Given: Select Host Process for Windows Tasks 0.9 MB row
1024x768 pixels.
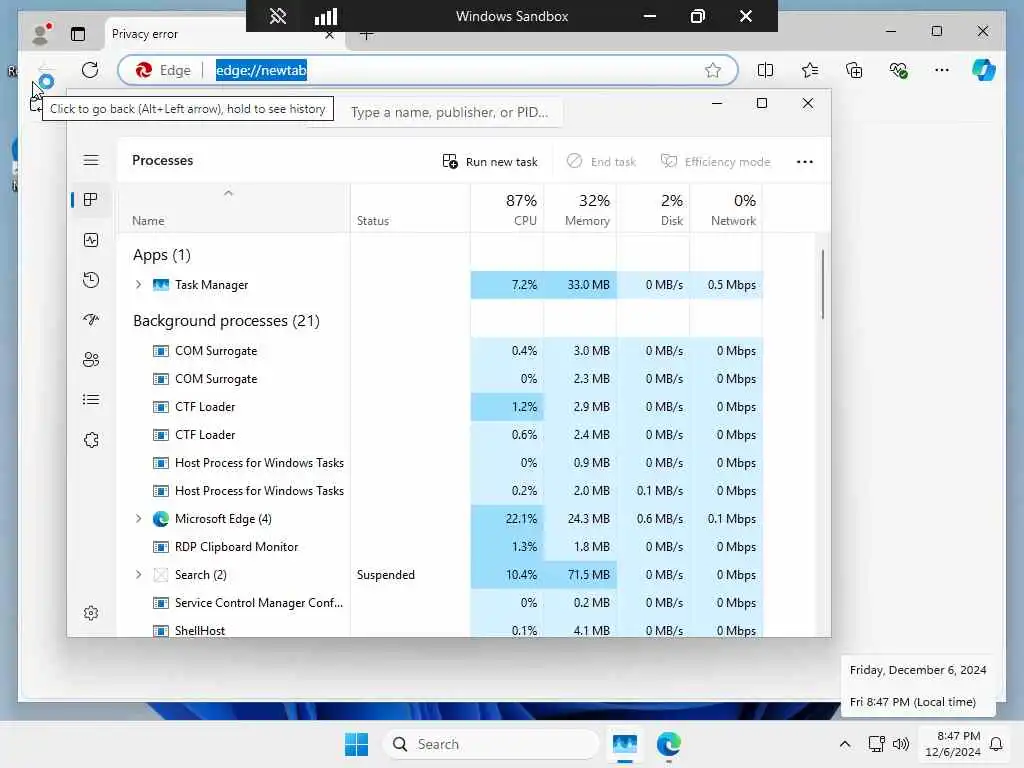Looking at the screenshot, I should point(441,463).
